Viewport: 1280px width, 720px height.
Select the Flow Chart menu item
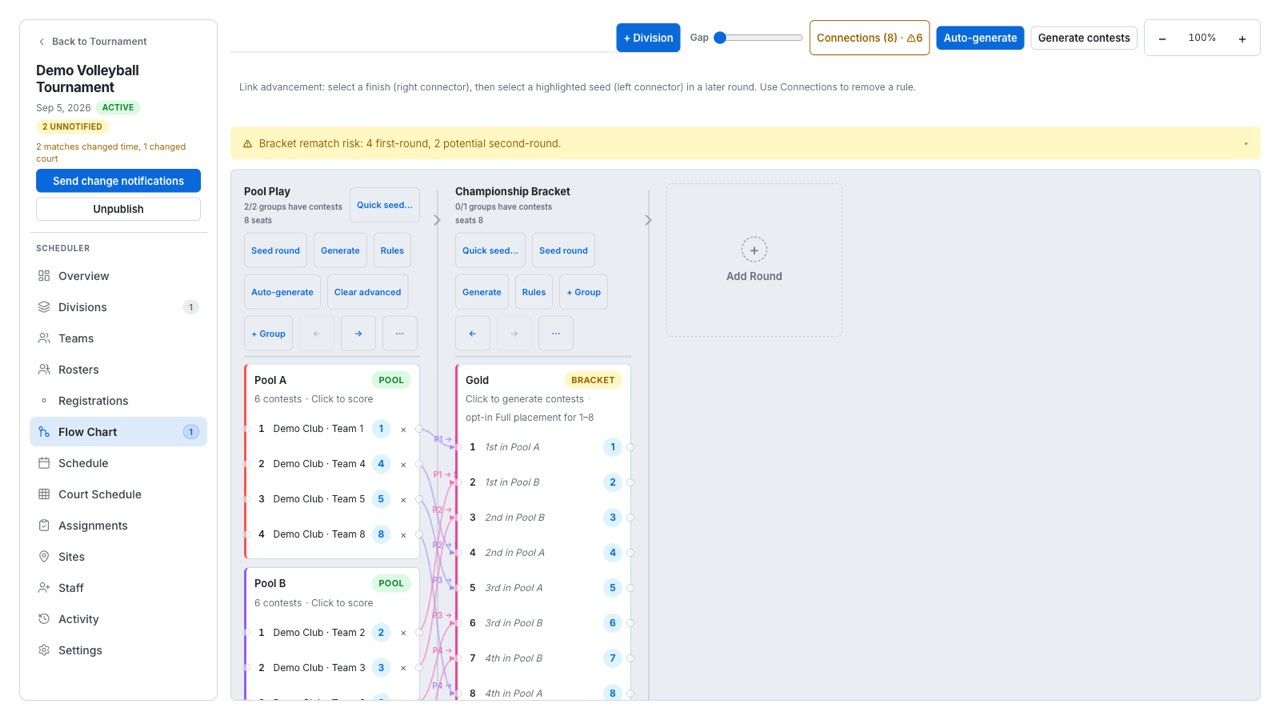click(118, 432)
